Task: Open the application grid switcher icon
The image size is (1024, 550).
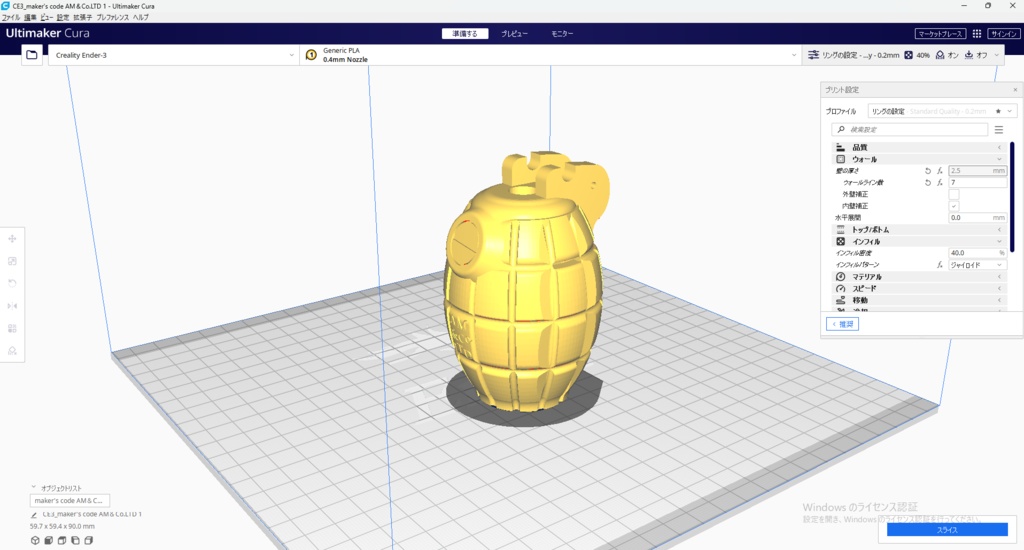Action: (977, 34)
